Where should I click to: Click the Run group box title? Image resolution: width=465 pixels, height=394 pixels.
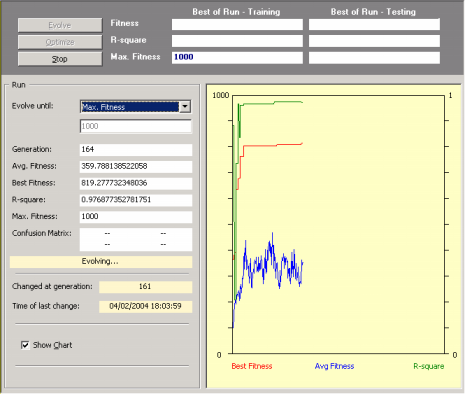click(19, 85)
